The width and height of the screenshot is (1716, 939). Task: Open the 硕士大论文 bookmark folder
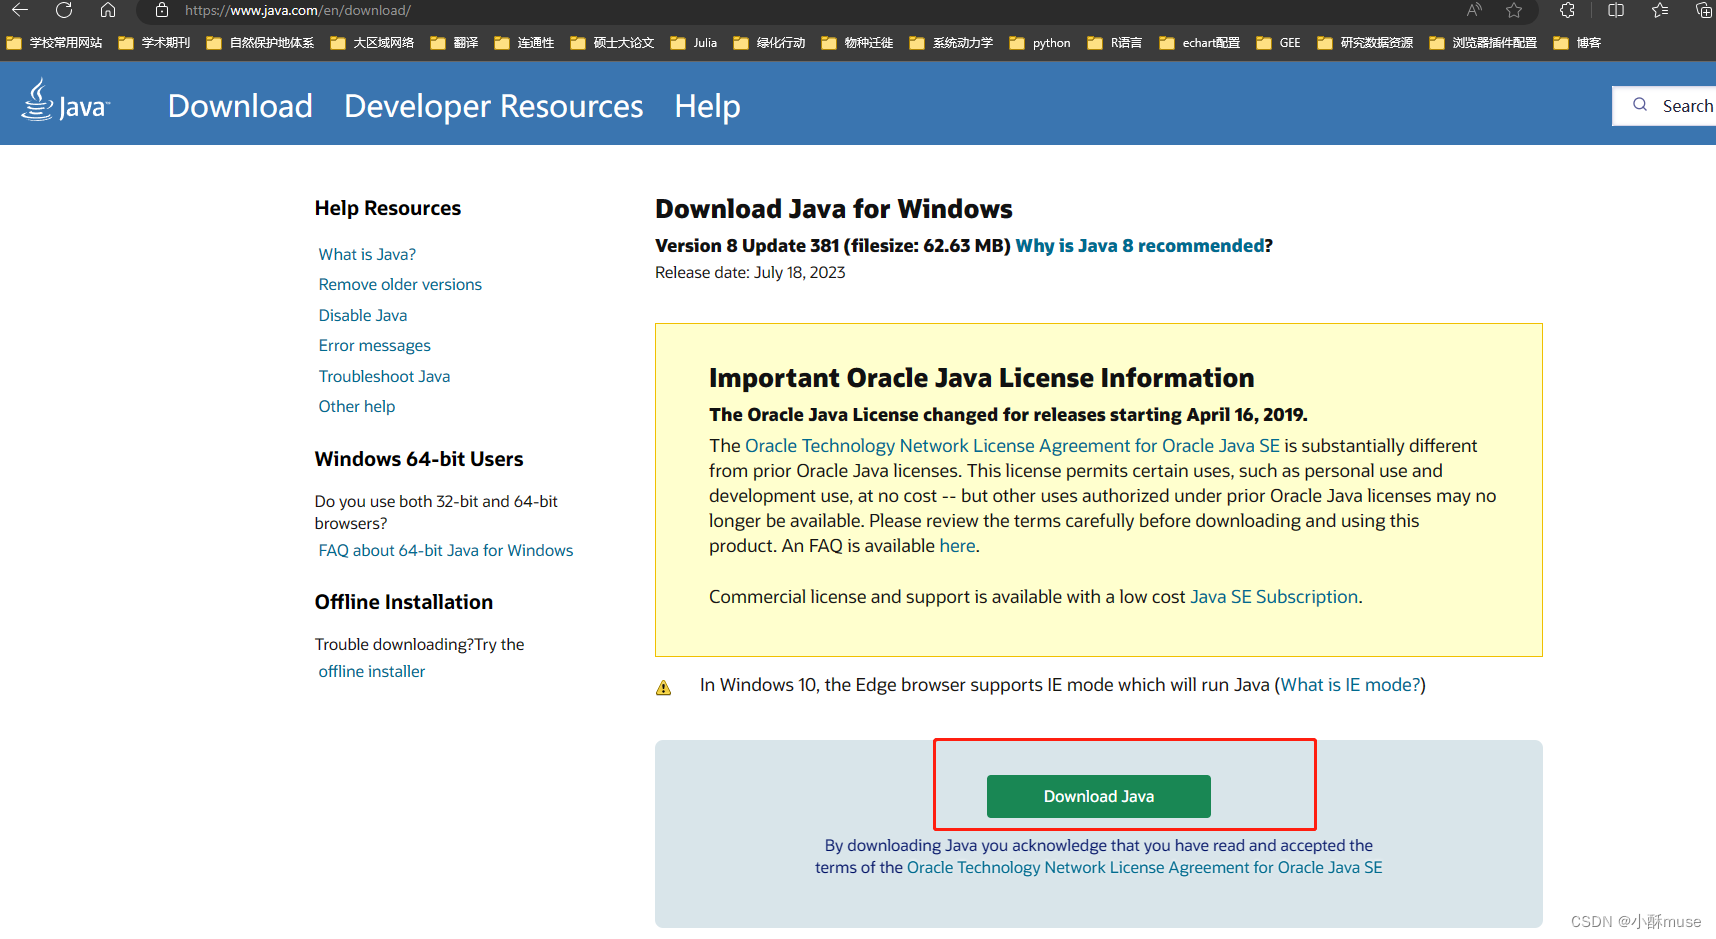612,43
